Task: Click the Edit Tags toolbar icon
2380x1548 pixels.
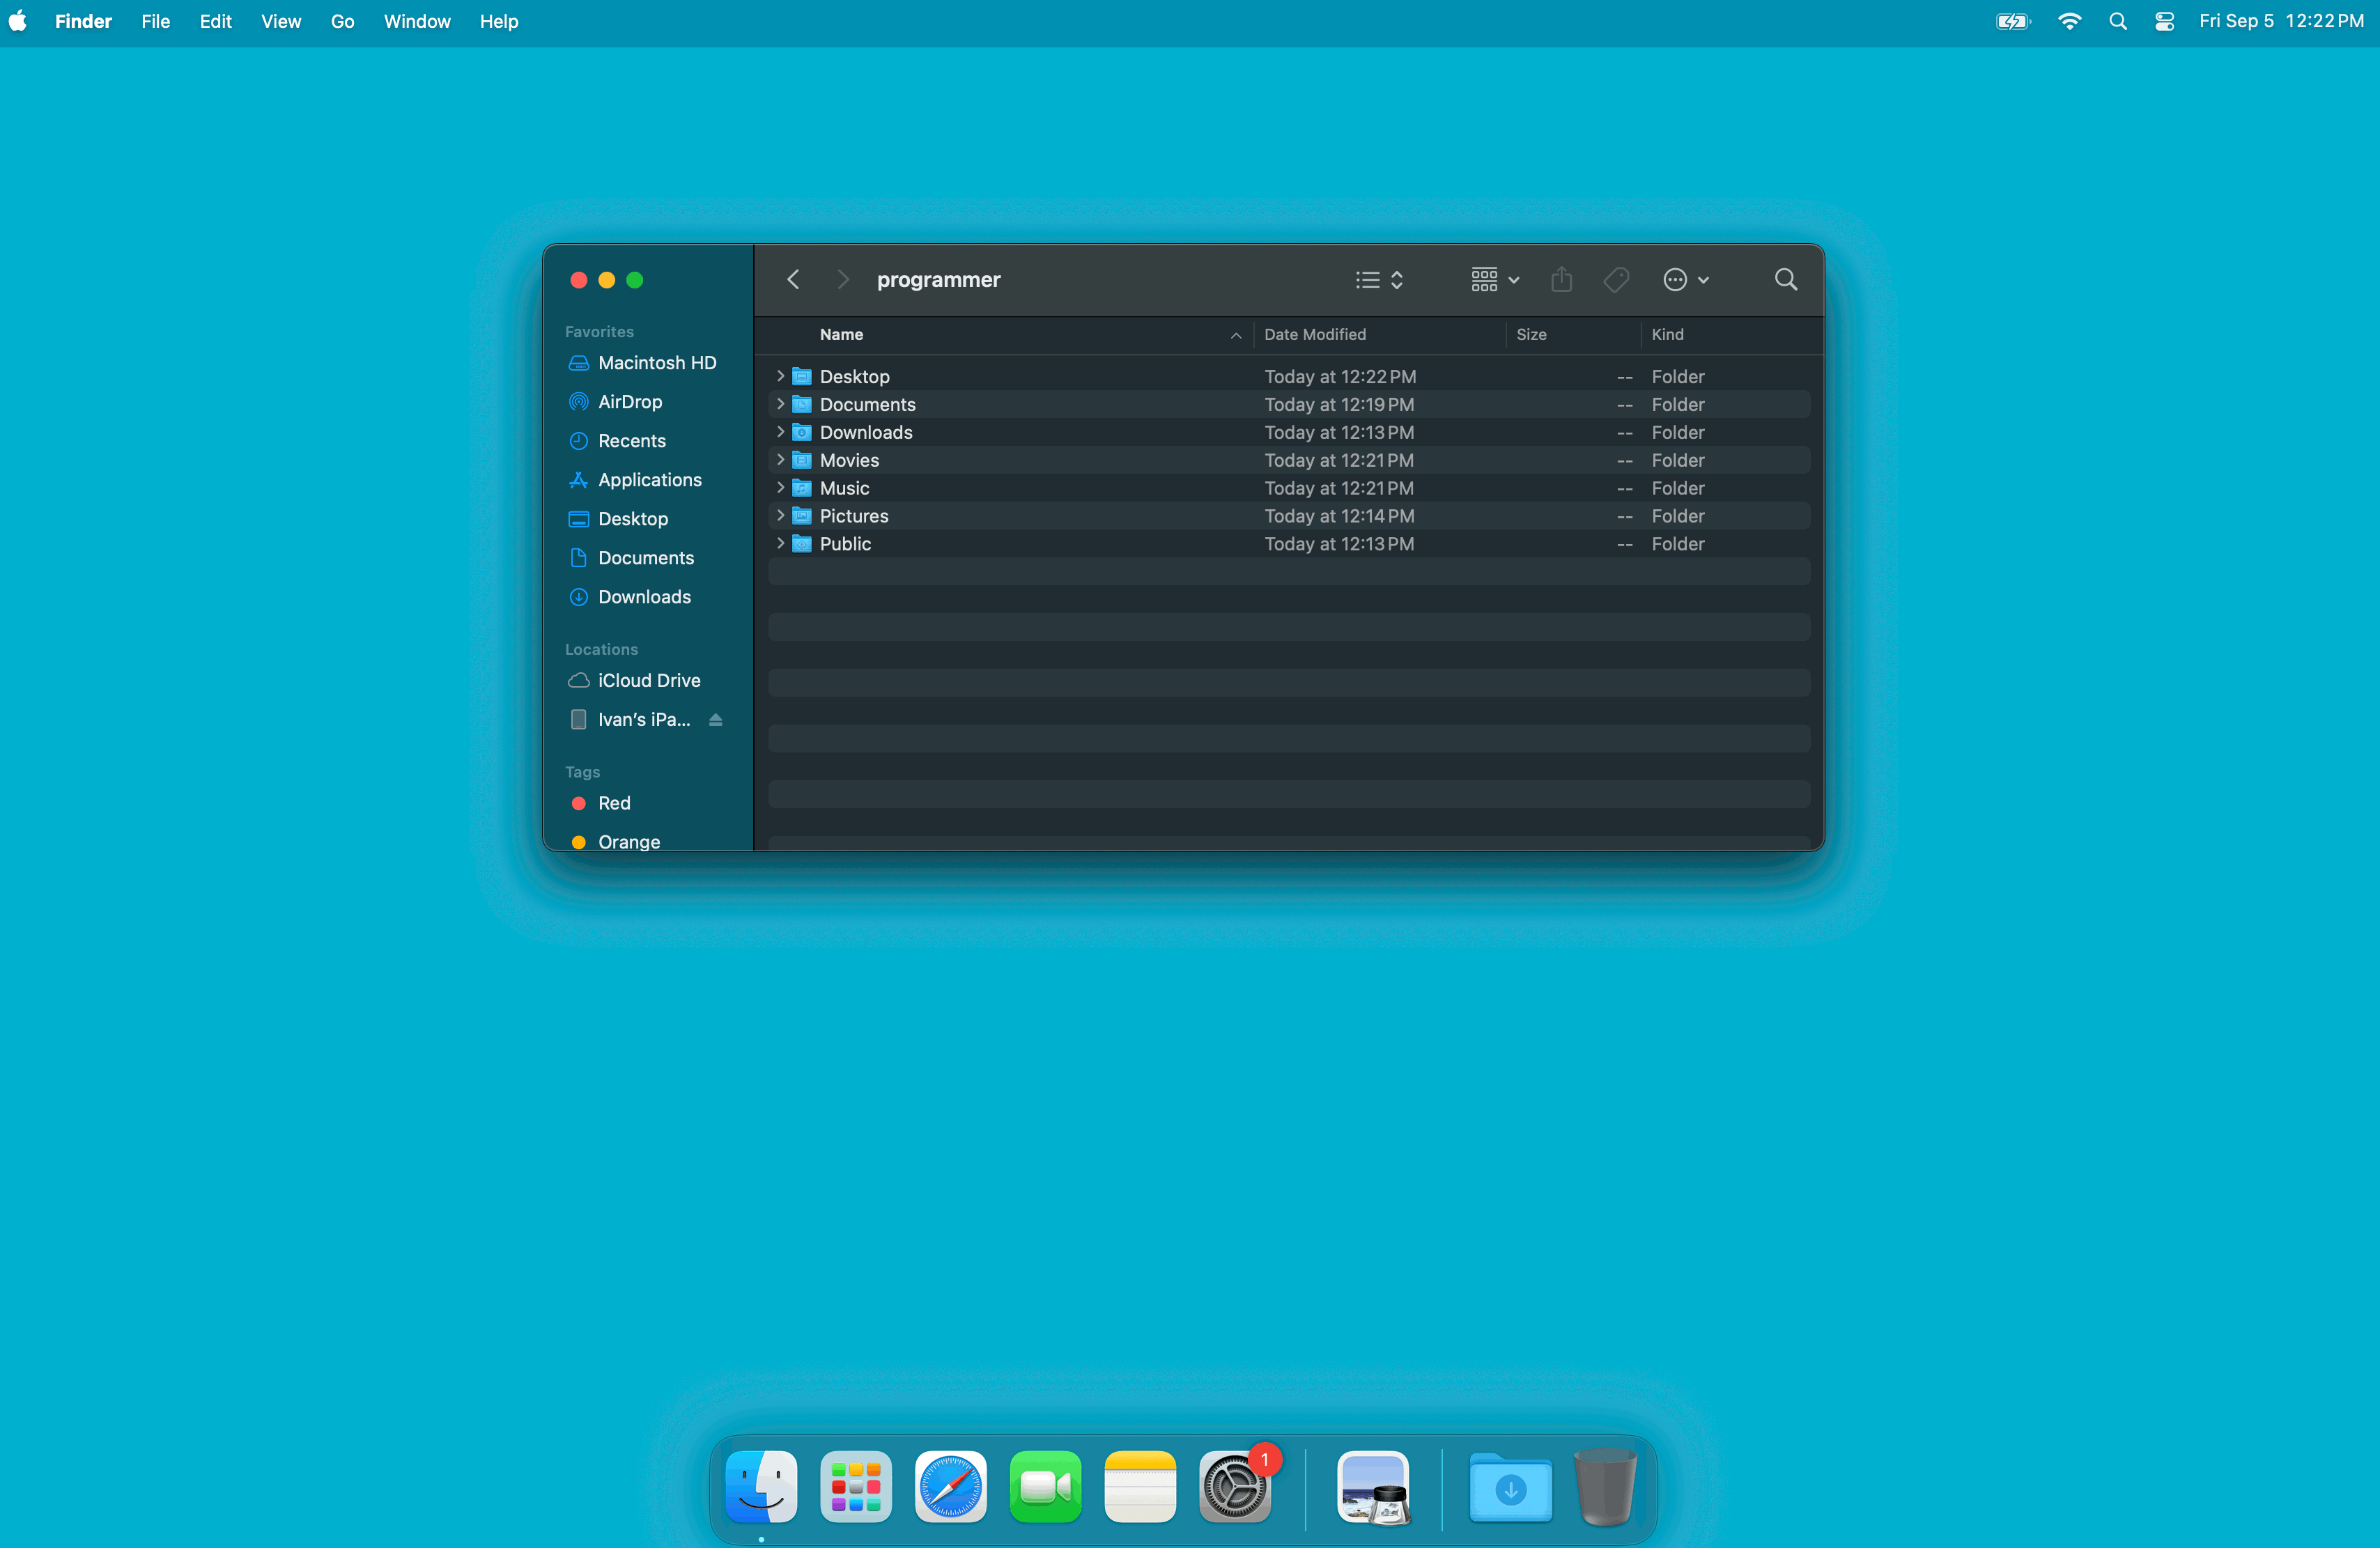Action: [x=1616, y=280]
